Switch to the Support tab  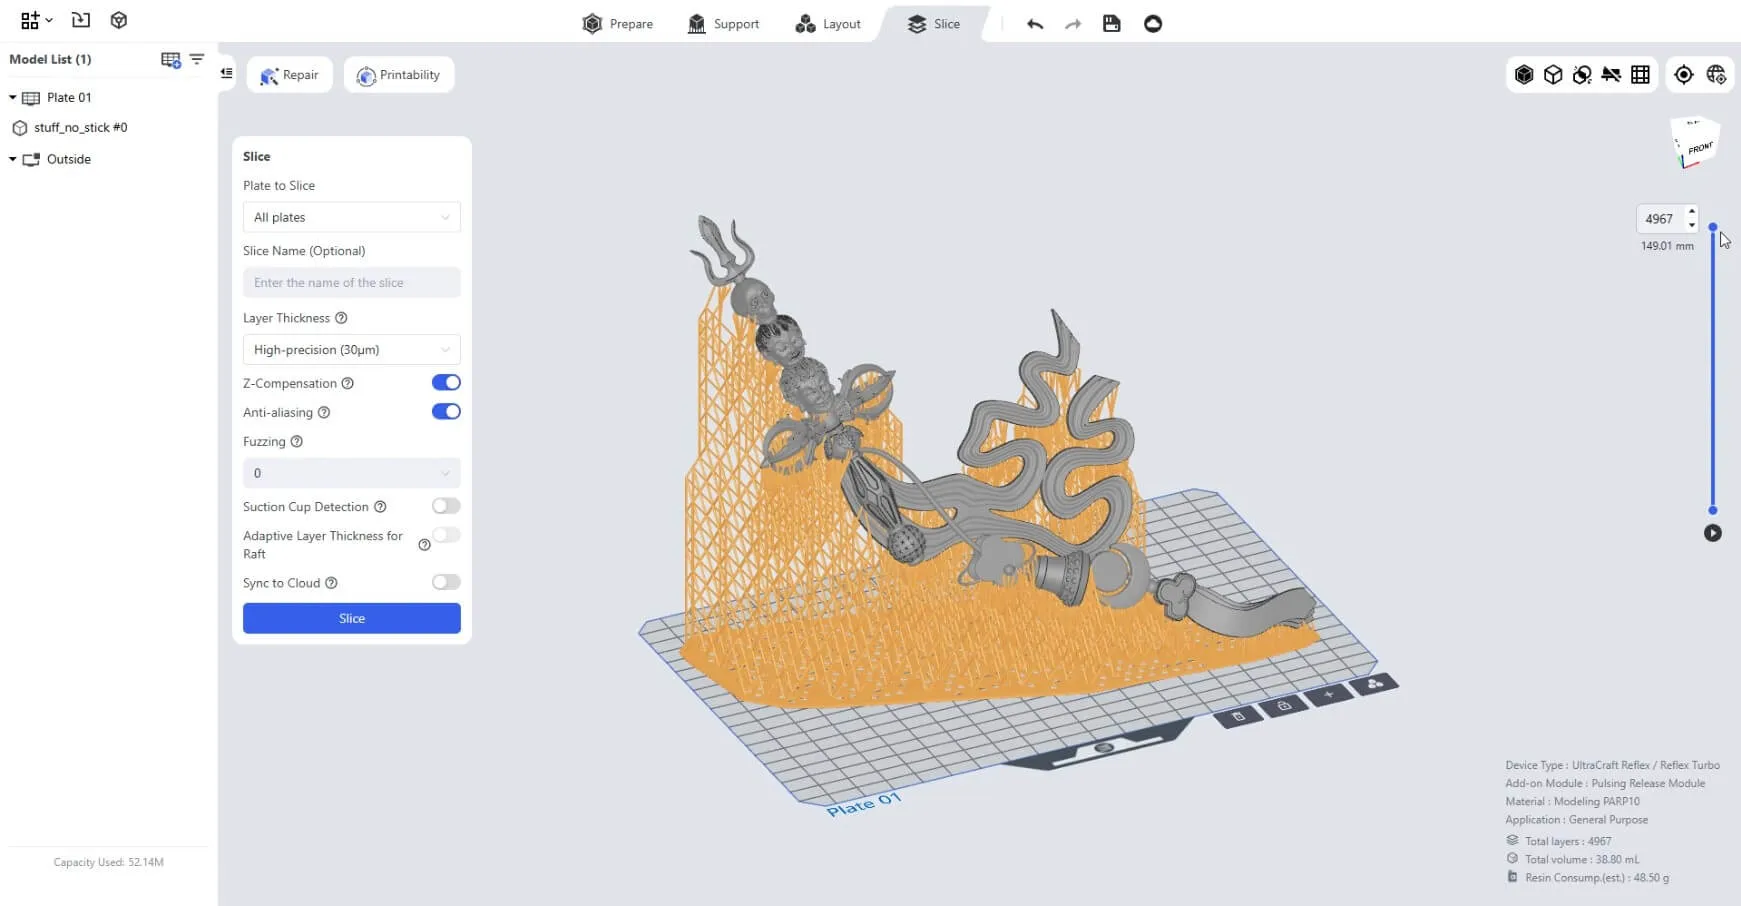pos(723,24)
